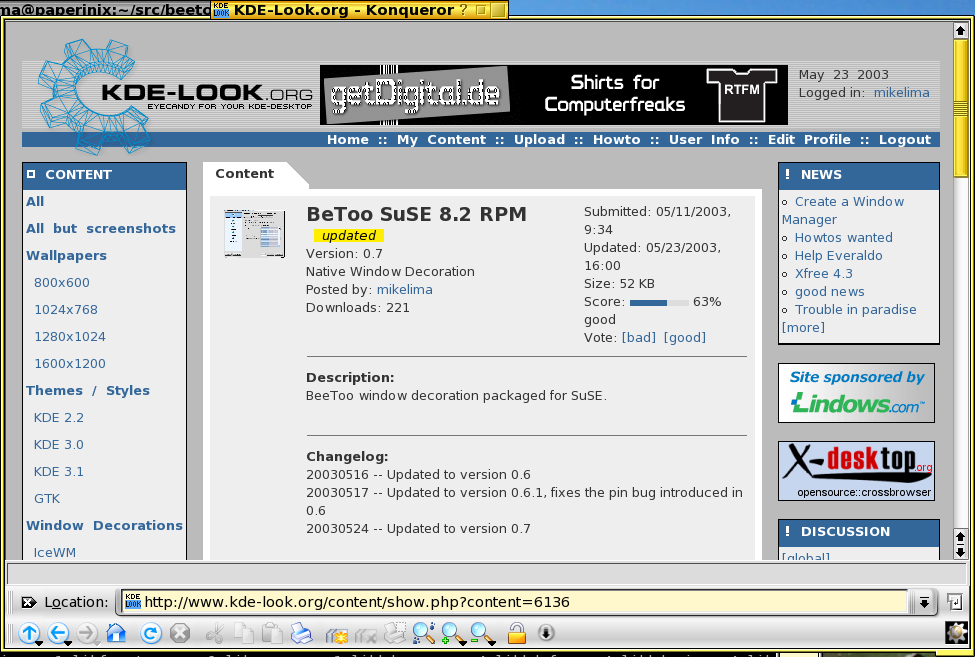Open GTK themes category

(47, 498)
